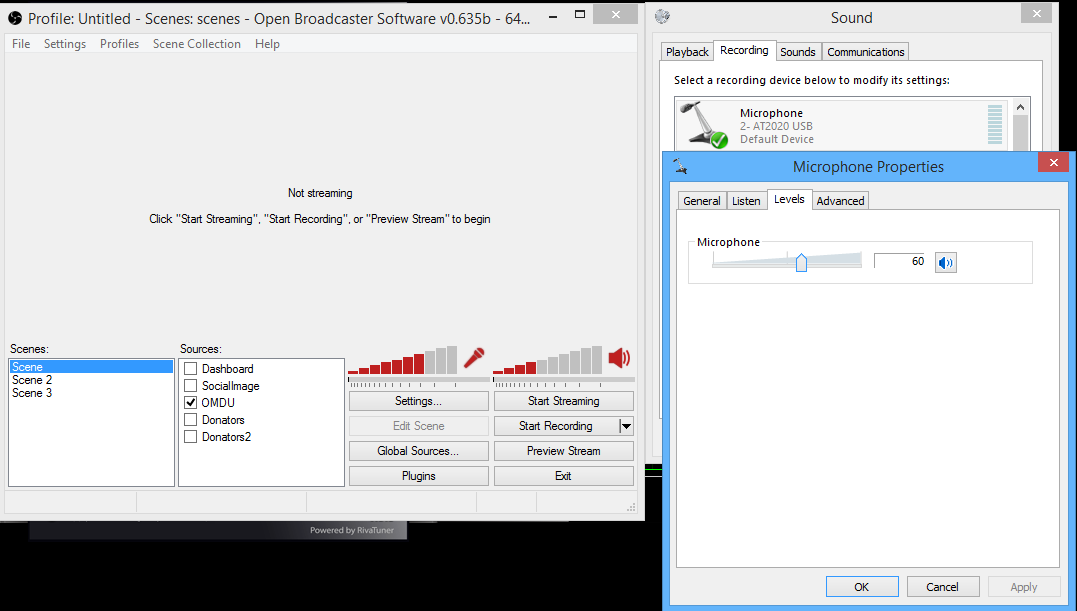
Task: Click the OBS logo in the title bar
Action: tap(15, 18)
